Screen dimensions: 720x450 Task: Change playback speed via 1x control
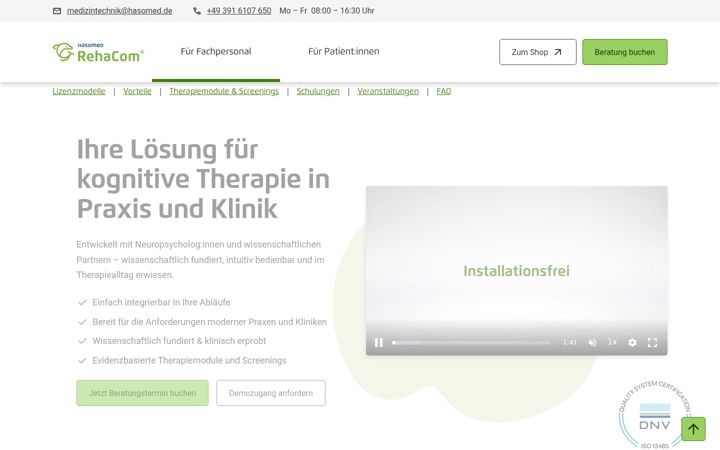612,342
